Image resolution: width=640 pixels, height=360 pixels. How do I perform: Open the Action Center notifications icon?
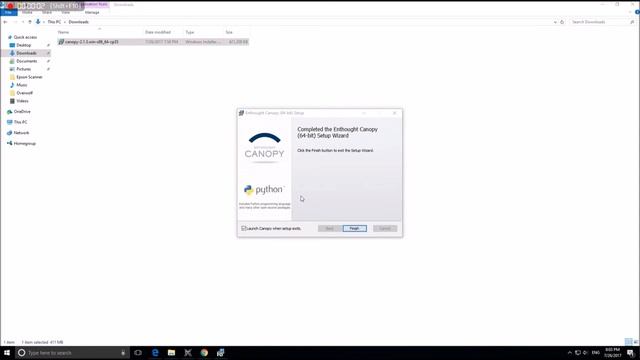point(631,353)
